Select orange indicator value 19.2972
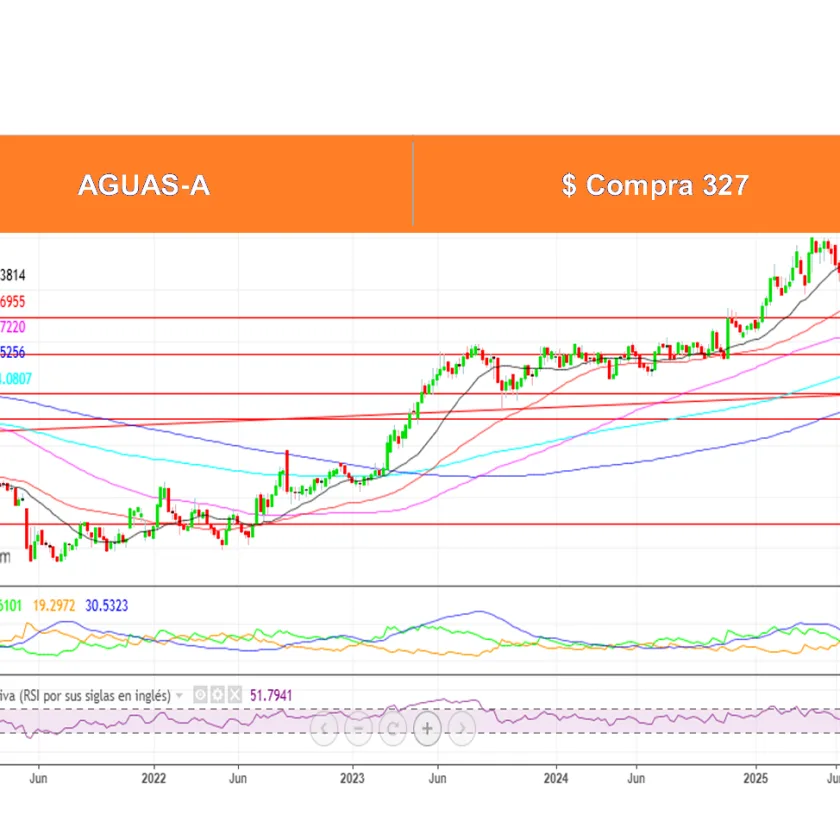Viewport: 840px width, 840px height. tap(54, 605)
